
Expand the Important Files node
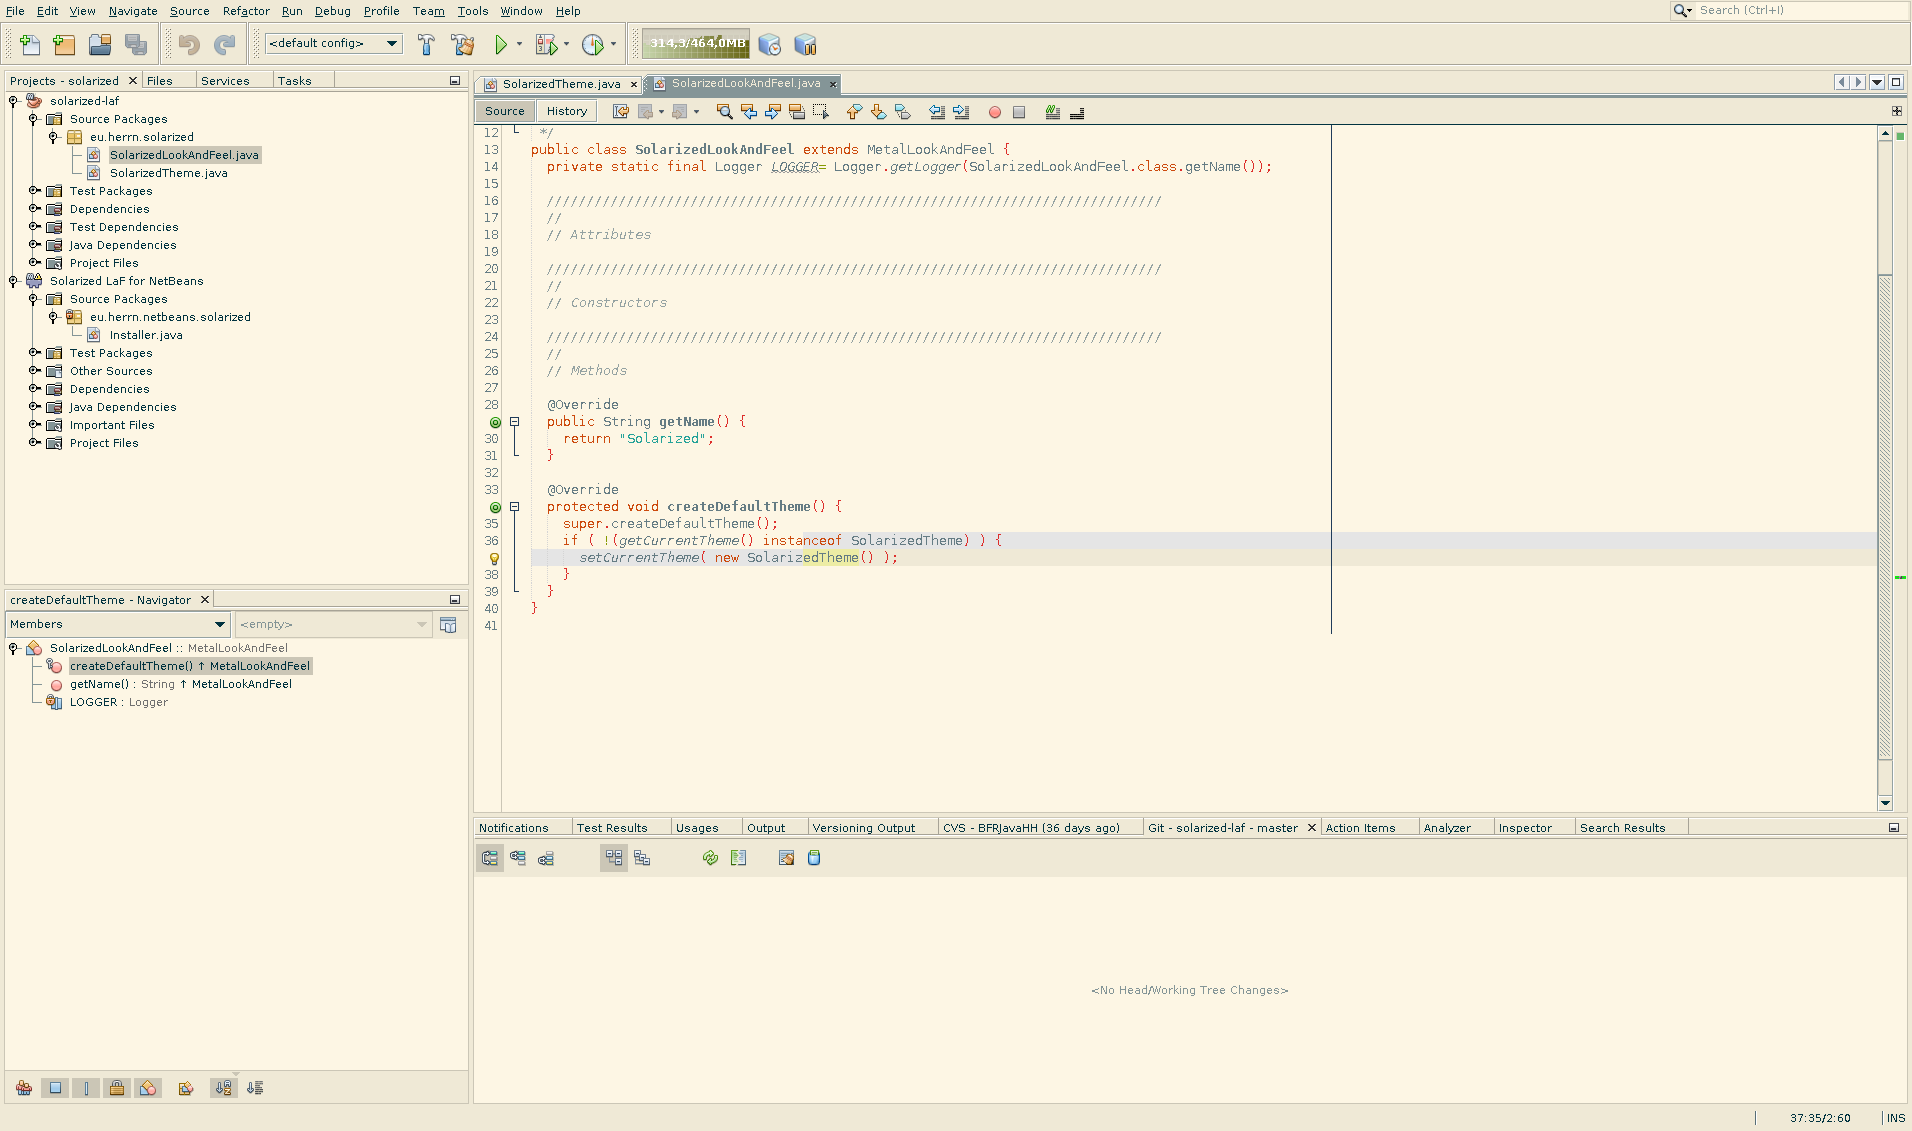34,424
